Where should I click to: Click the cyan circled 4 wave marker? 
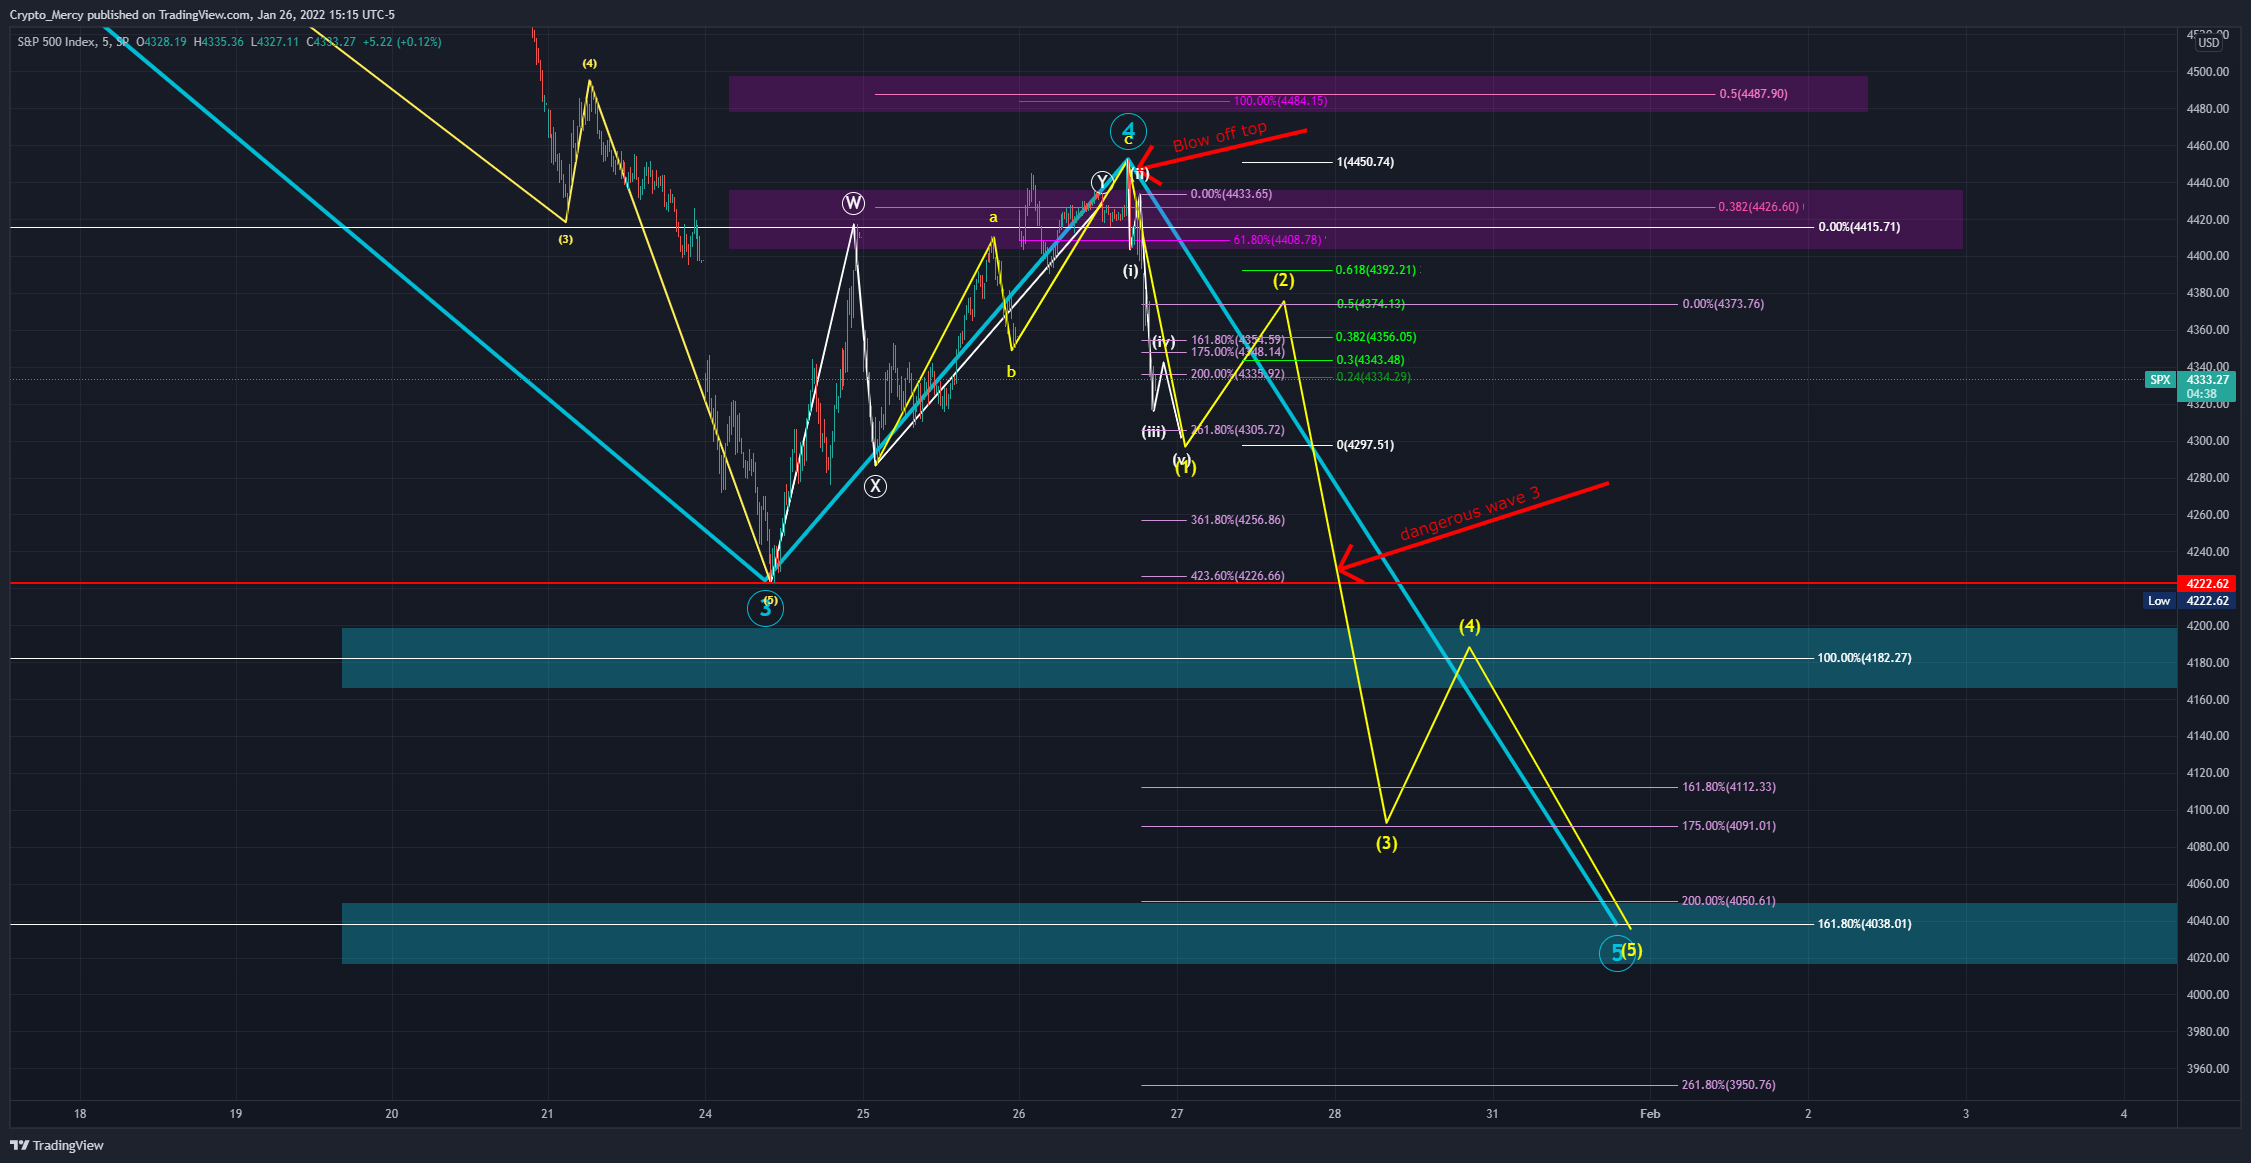click(1128, 131)
